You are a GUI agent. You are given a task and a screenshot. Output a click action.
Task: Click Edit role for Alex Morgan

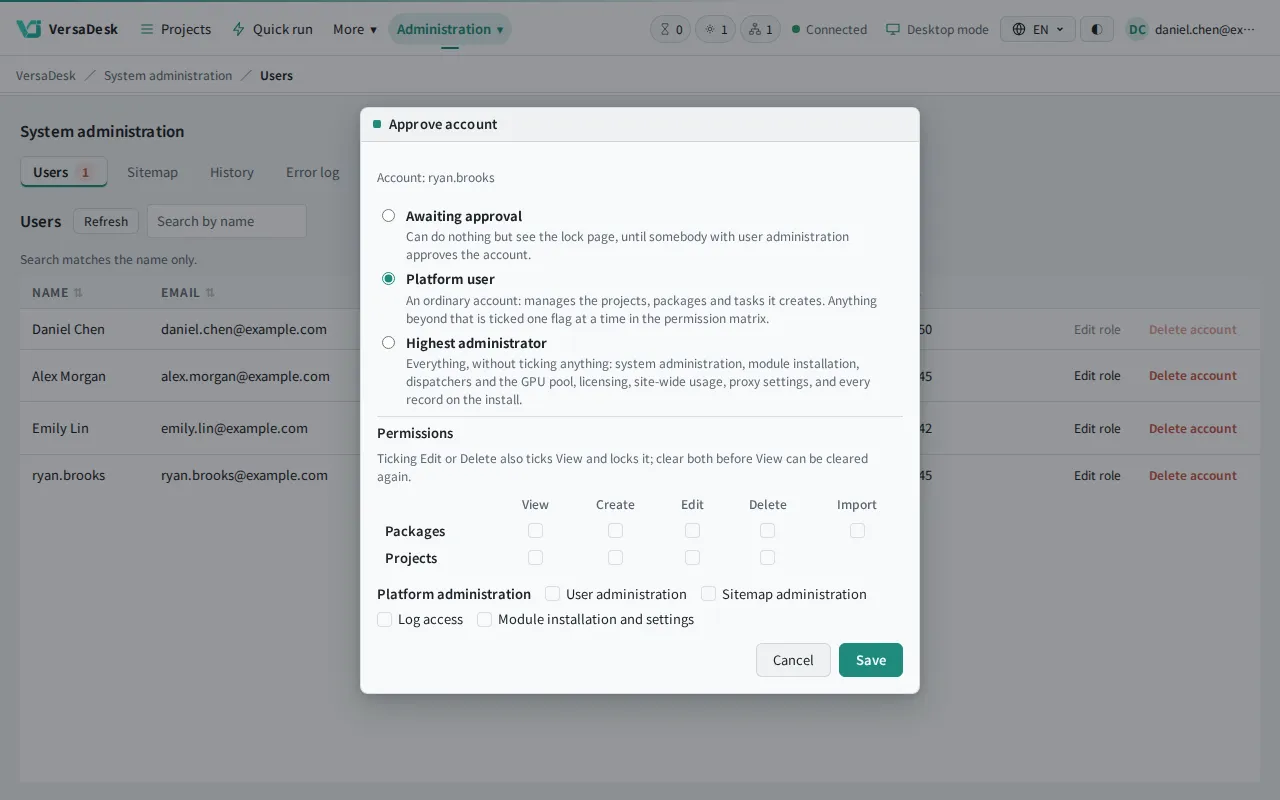(x=1097, y=376)
